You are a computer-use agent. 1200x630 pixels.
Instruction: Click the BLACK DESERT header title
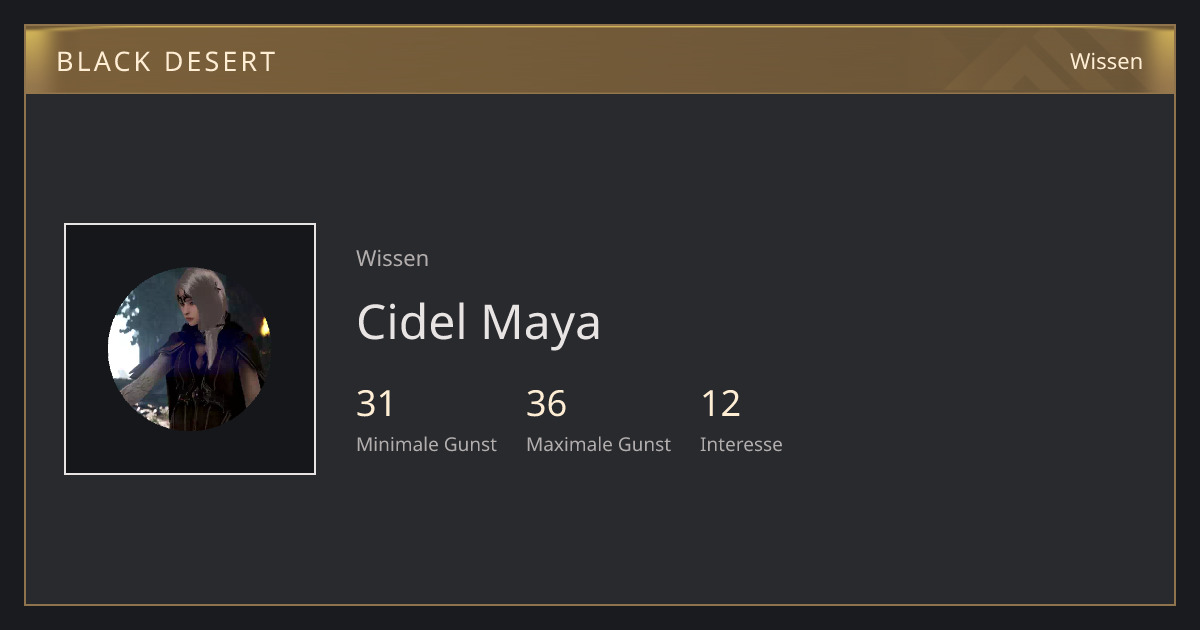(166, 61)
